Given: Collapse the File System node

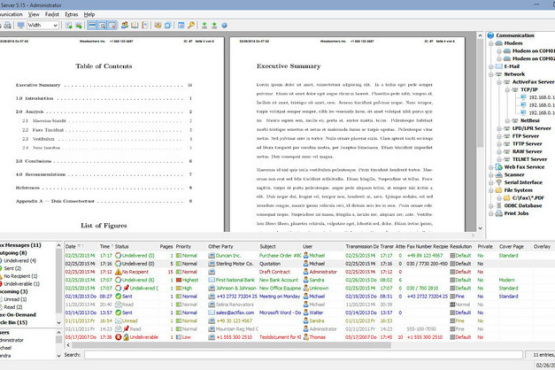Looking at the screenshot, I should click(491, 190).
